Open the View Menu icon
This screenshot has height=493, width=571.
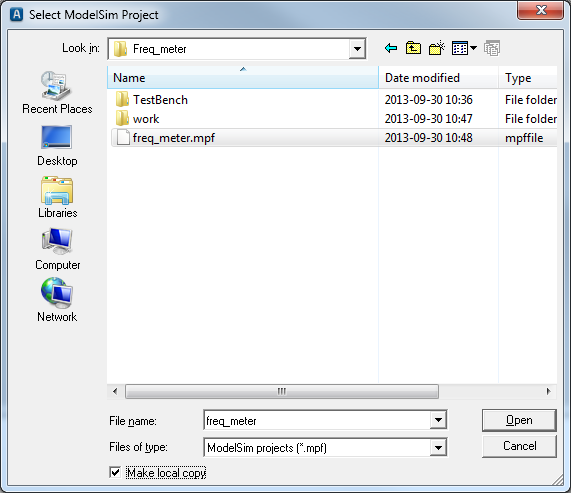pos(464,48)
